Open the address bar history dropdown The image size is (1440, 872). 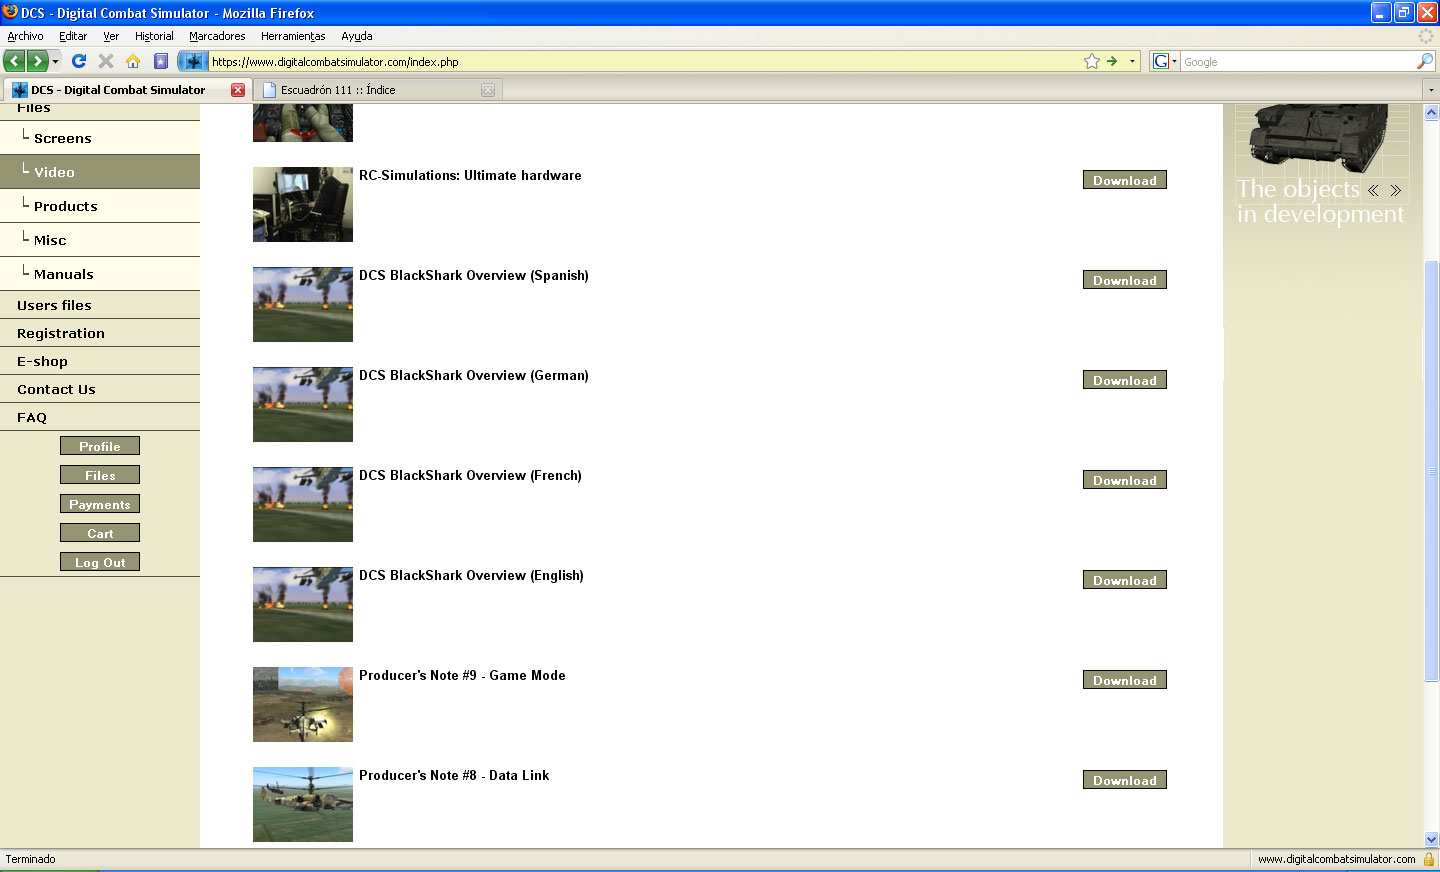[1132, 62]
